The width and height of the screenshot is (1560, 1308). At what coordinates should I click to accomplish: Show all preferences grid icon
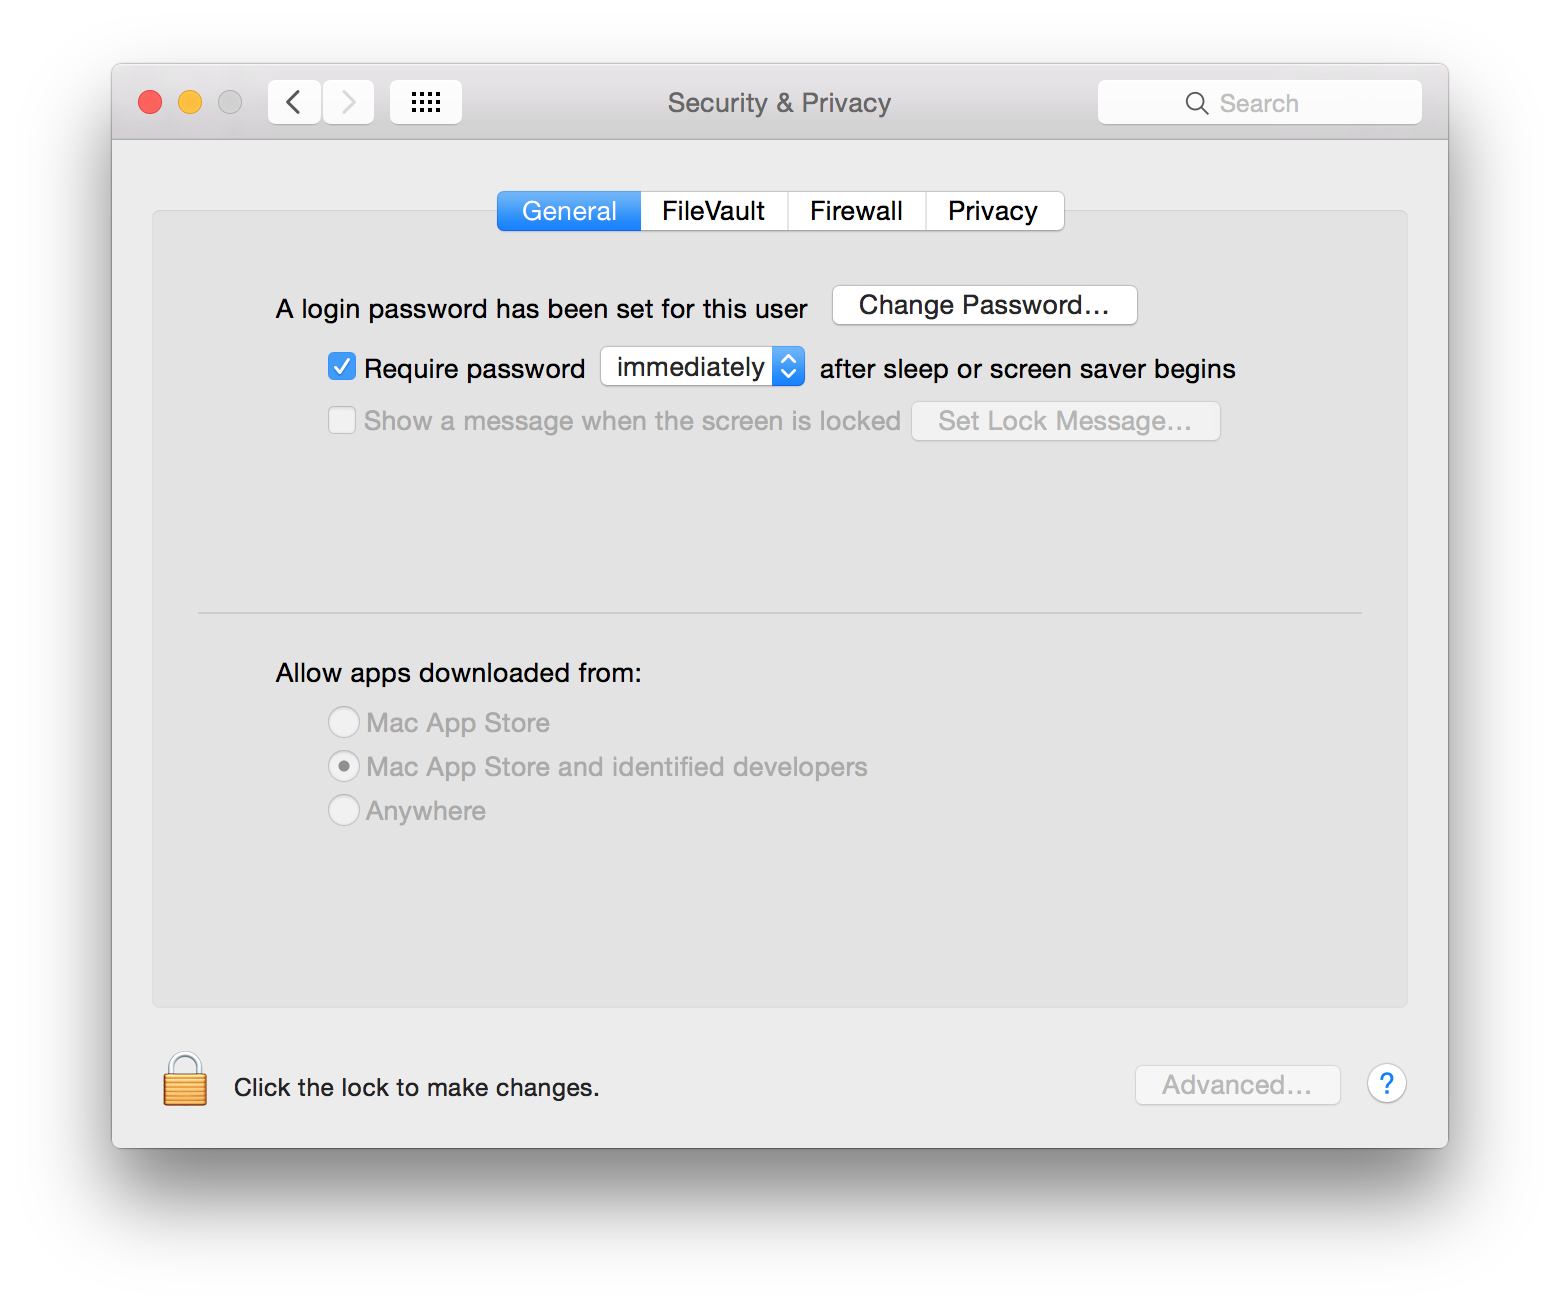426,102
